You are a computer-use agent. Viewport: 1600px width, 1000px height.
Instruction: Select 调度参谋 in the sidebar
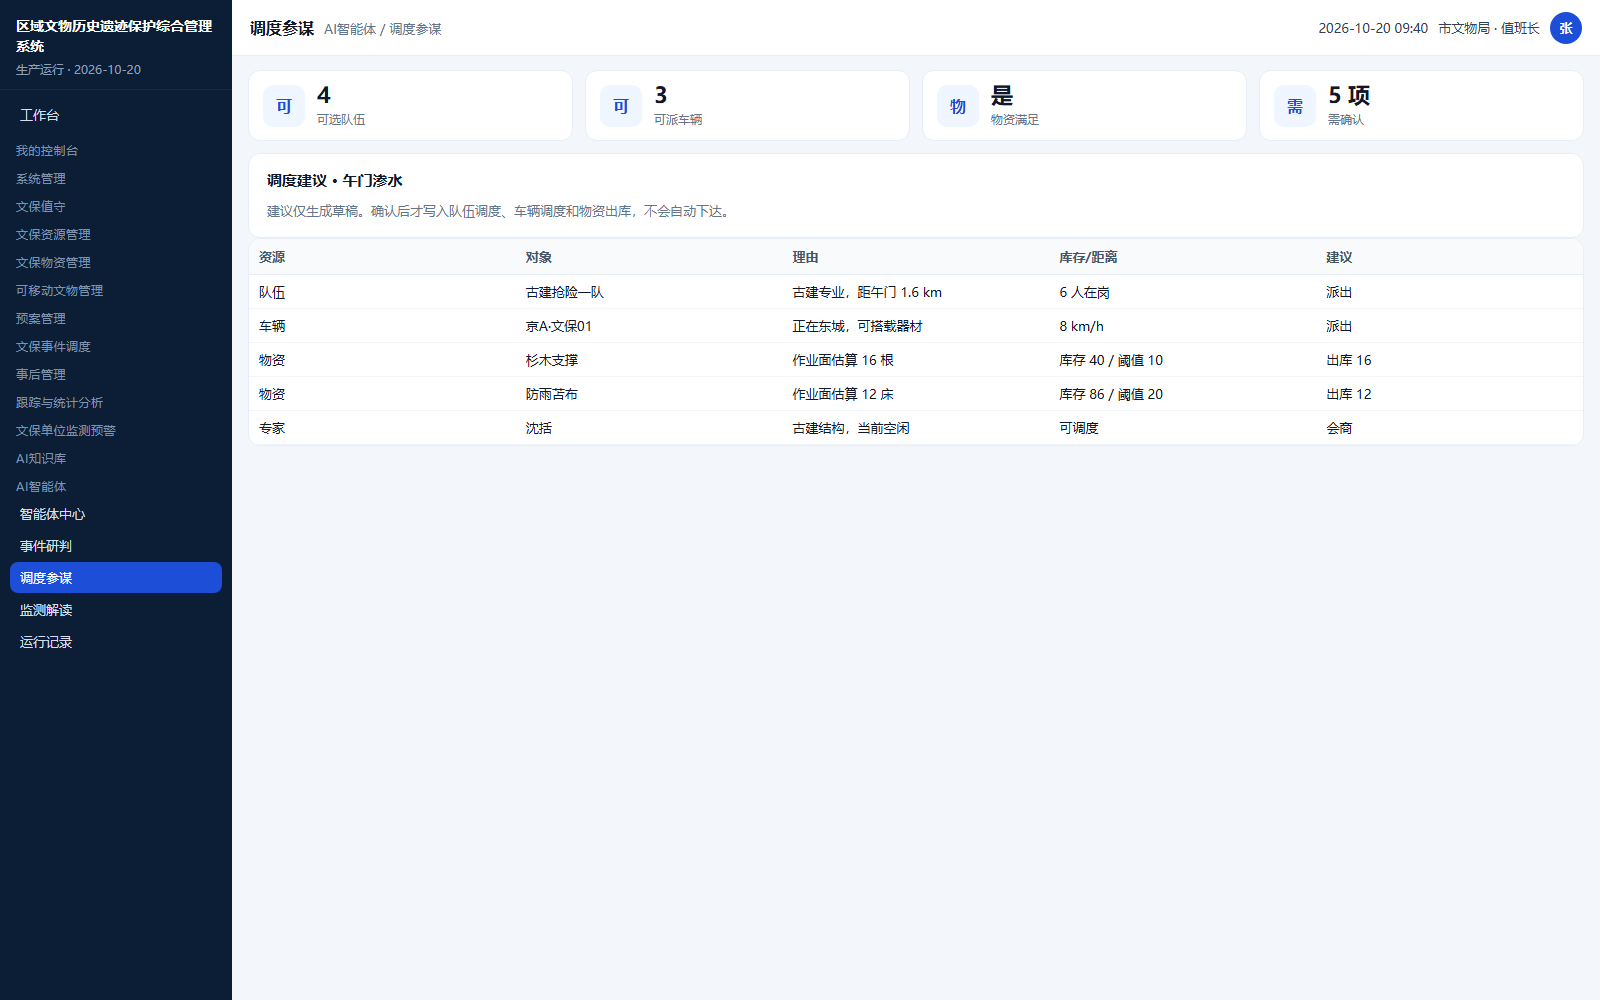[116, 578]
